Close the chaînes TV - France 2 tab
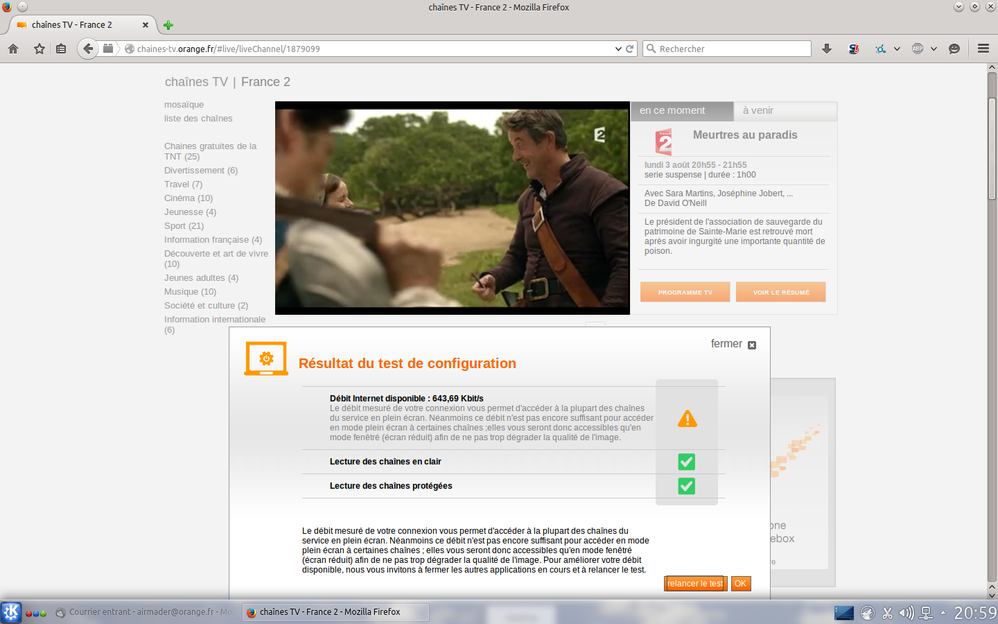Screen dimensions: 998x624 145,25
